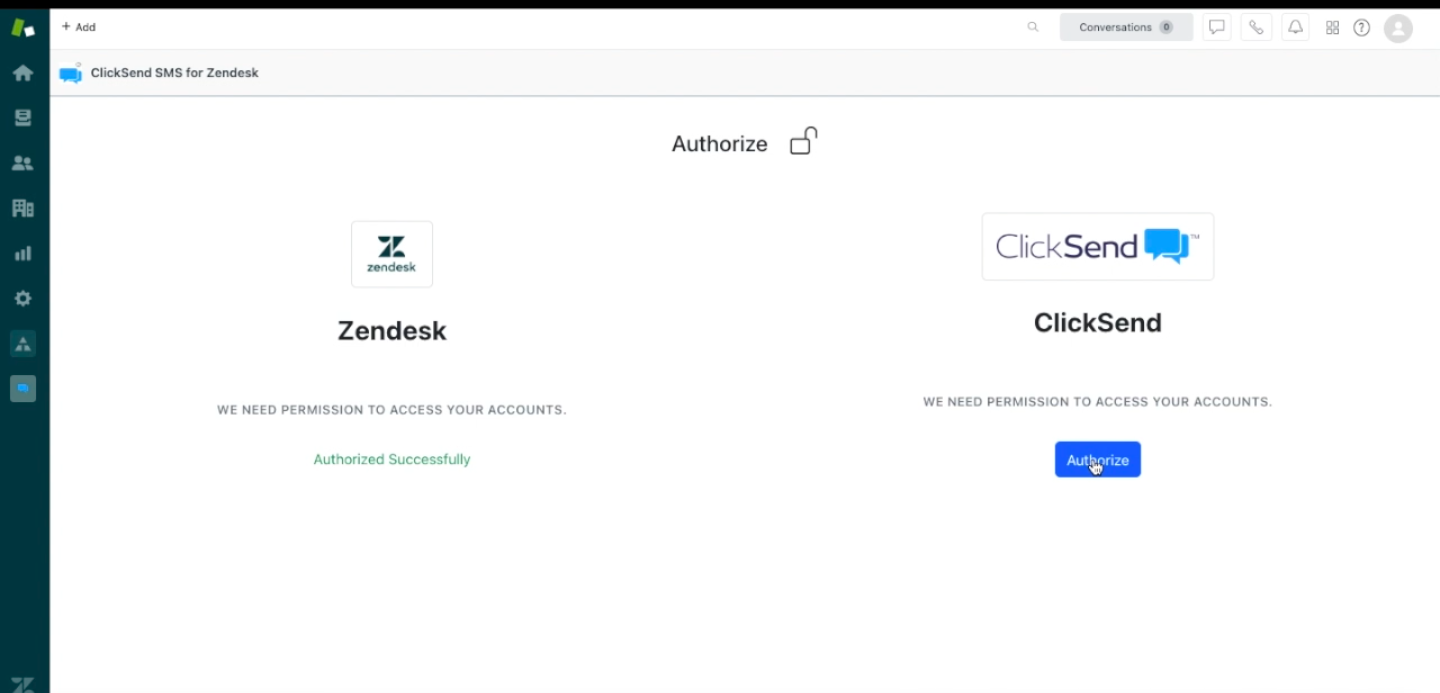The width and height of the screenshot is (1440, 693).
Task: Open the Admin gear icon
Action: (x=23, y=298)
